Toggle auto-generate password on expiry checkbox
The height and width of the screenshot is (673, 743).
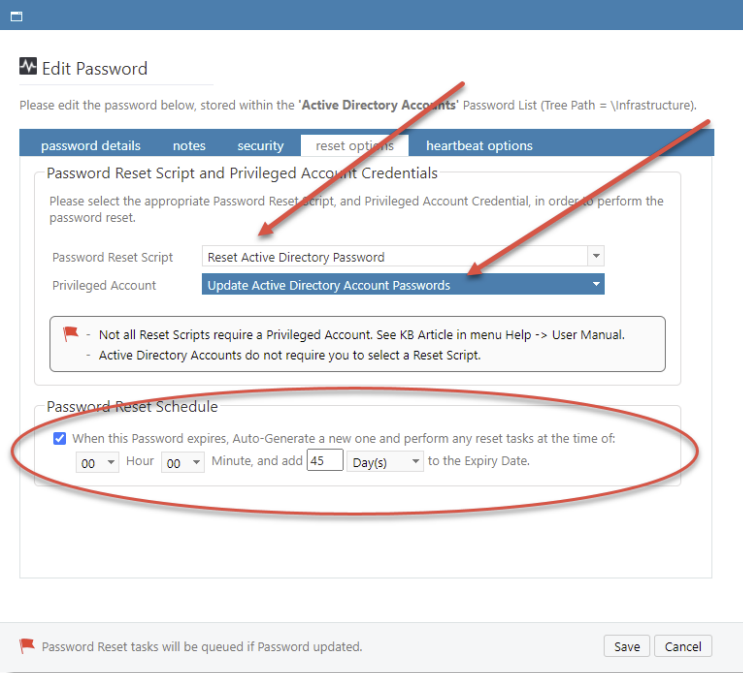point(60,438)
